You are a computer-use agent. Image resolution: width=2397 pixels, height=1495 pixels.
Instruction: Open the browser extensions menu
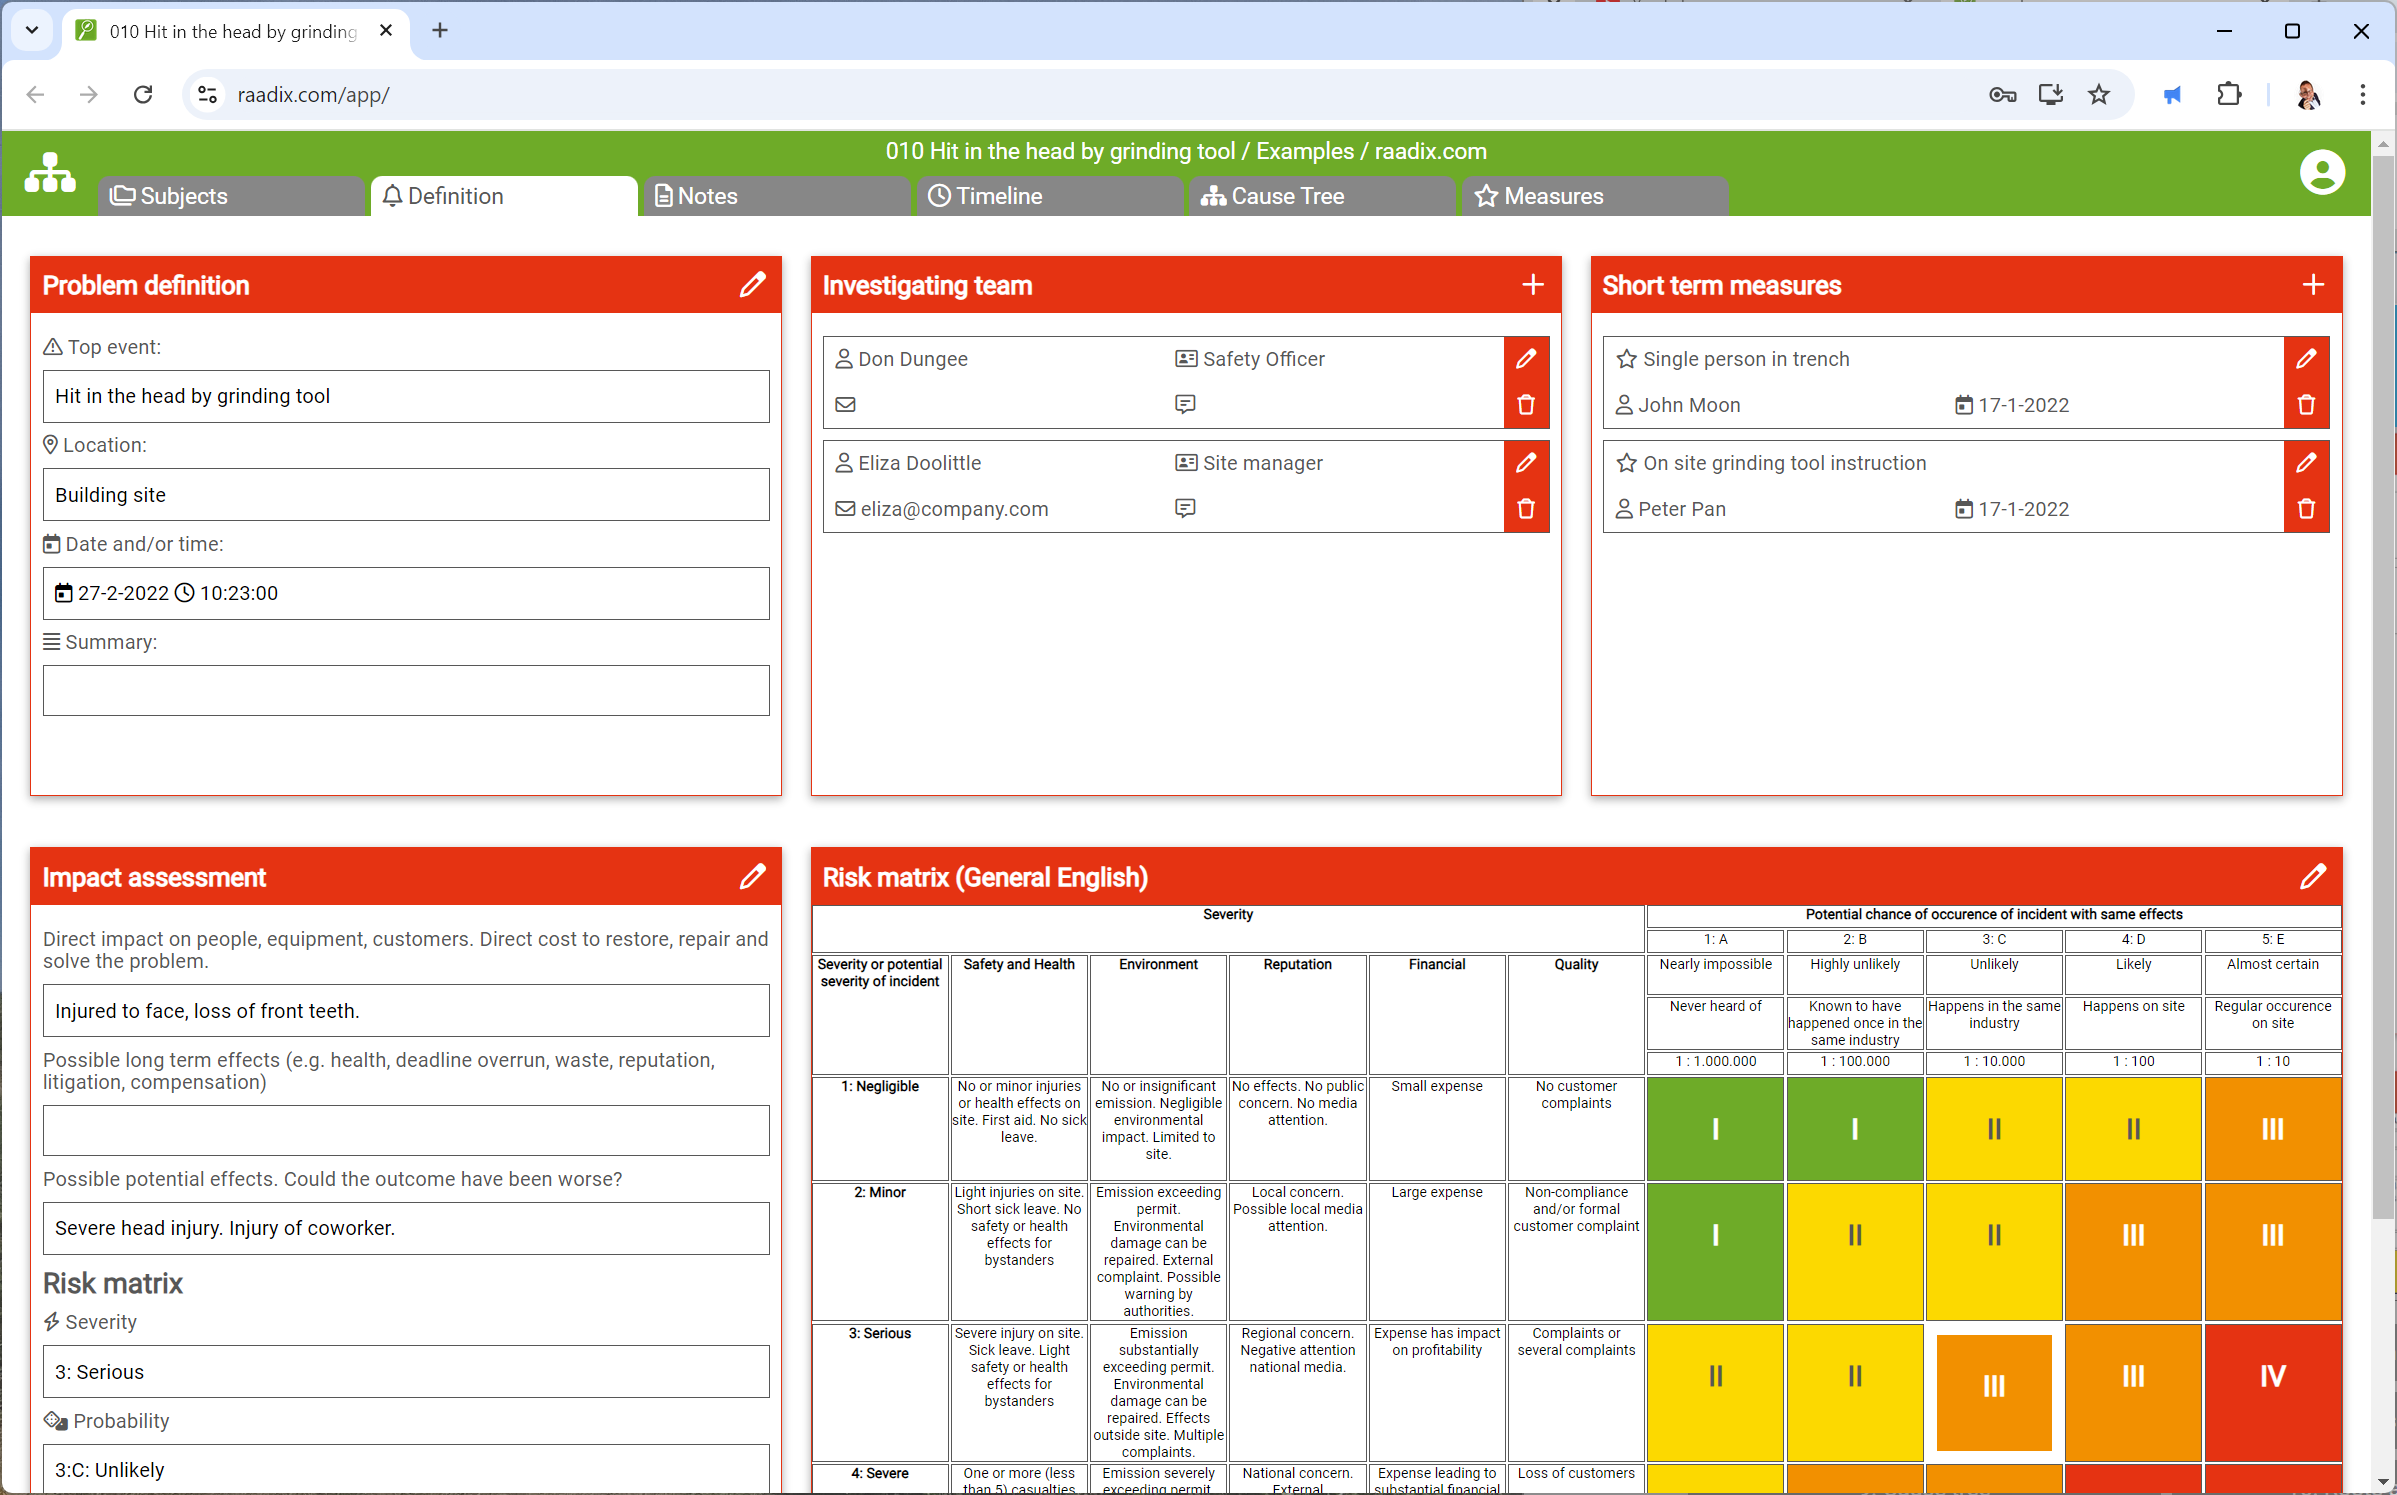[2229, 95]
